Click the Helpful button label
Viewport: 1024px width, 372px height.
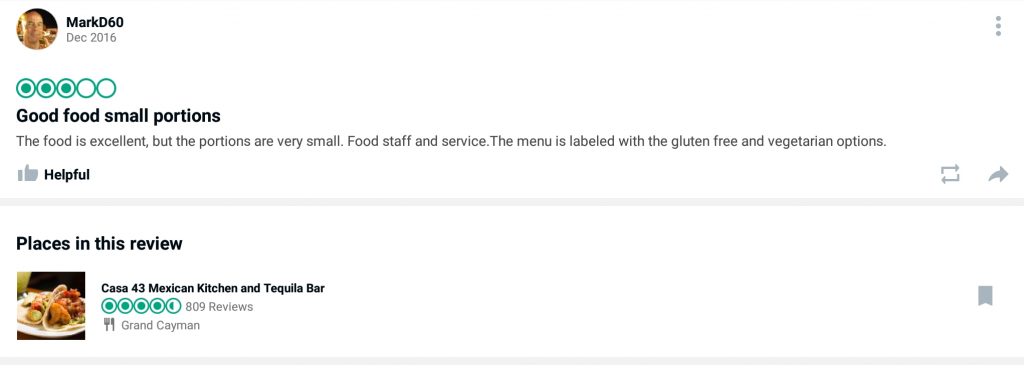tap(67, 175)
